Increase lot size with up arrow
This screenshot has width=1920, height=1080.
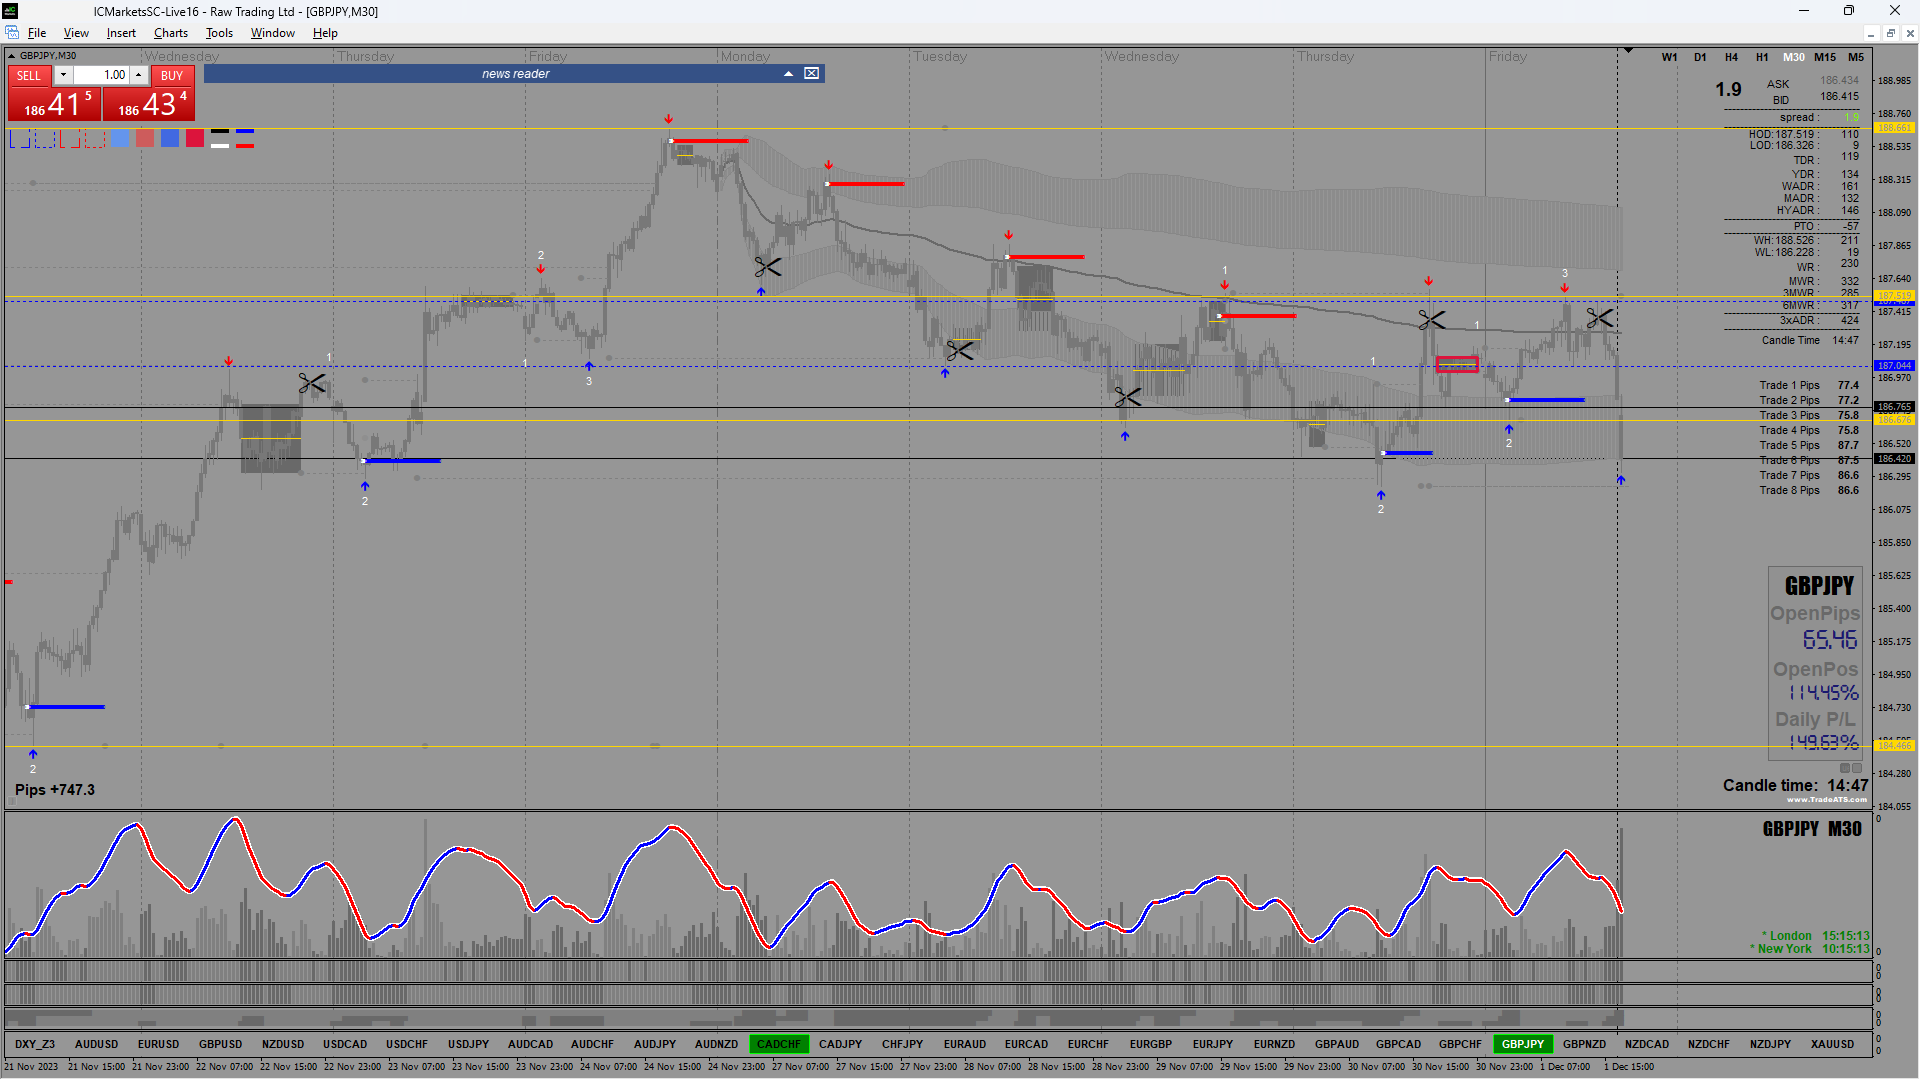click(139, 75)
